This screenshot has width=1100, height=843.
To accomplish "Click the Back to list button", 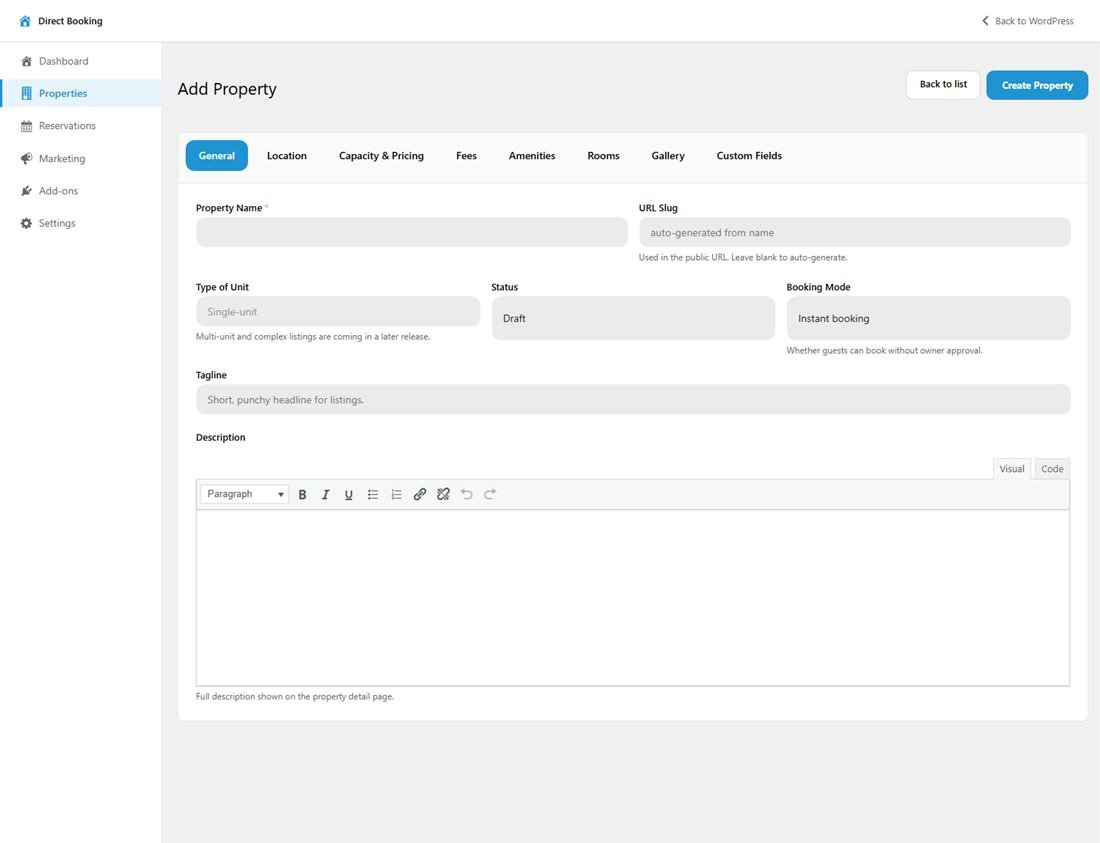I will [x=943, y=84].
